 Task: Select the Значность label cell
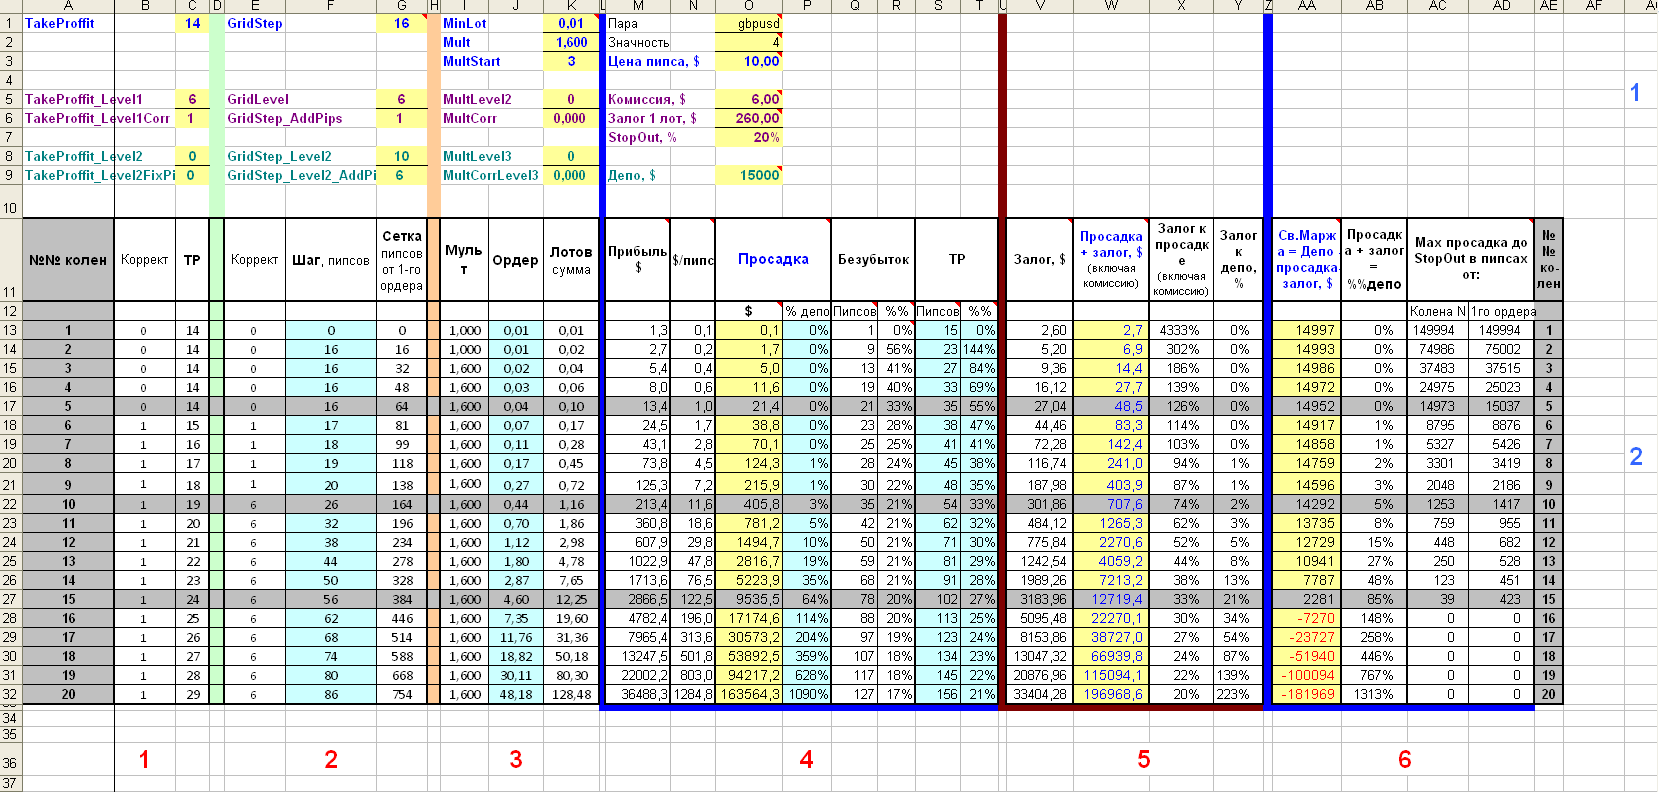coord(639,42)
